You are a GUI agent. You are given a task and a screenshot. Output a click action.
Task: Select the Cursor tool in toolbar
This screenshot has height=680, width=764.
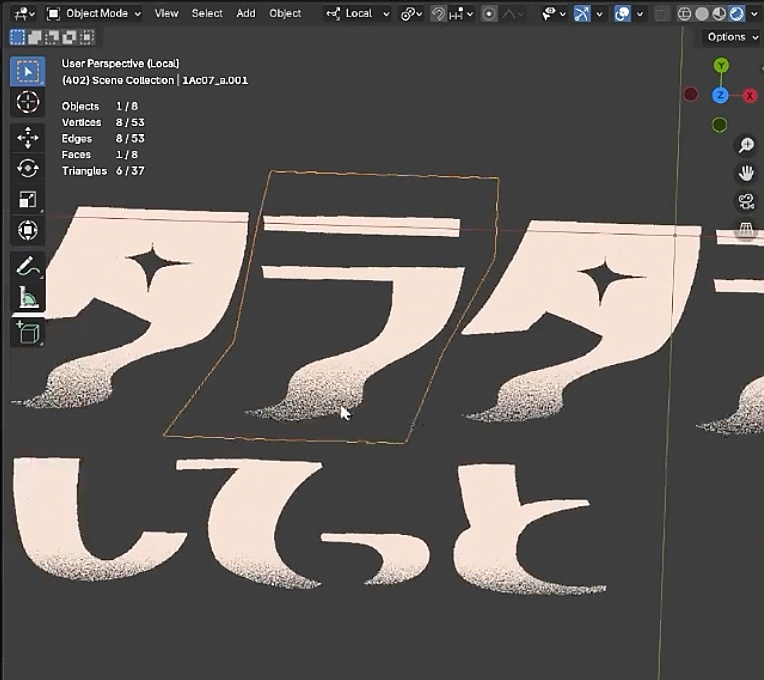click(28, 102)
